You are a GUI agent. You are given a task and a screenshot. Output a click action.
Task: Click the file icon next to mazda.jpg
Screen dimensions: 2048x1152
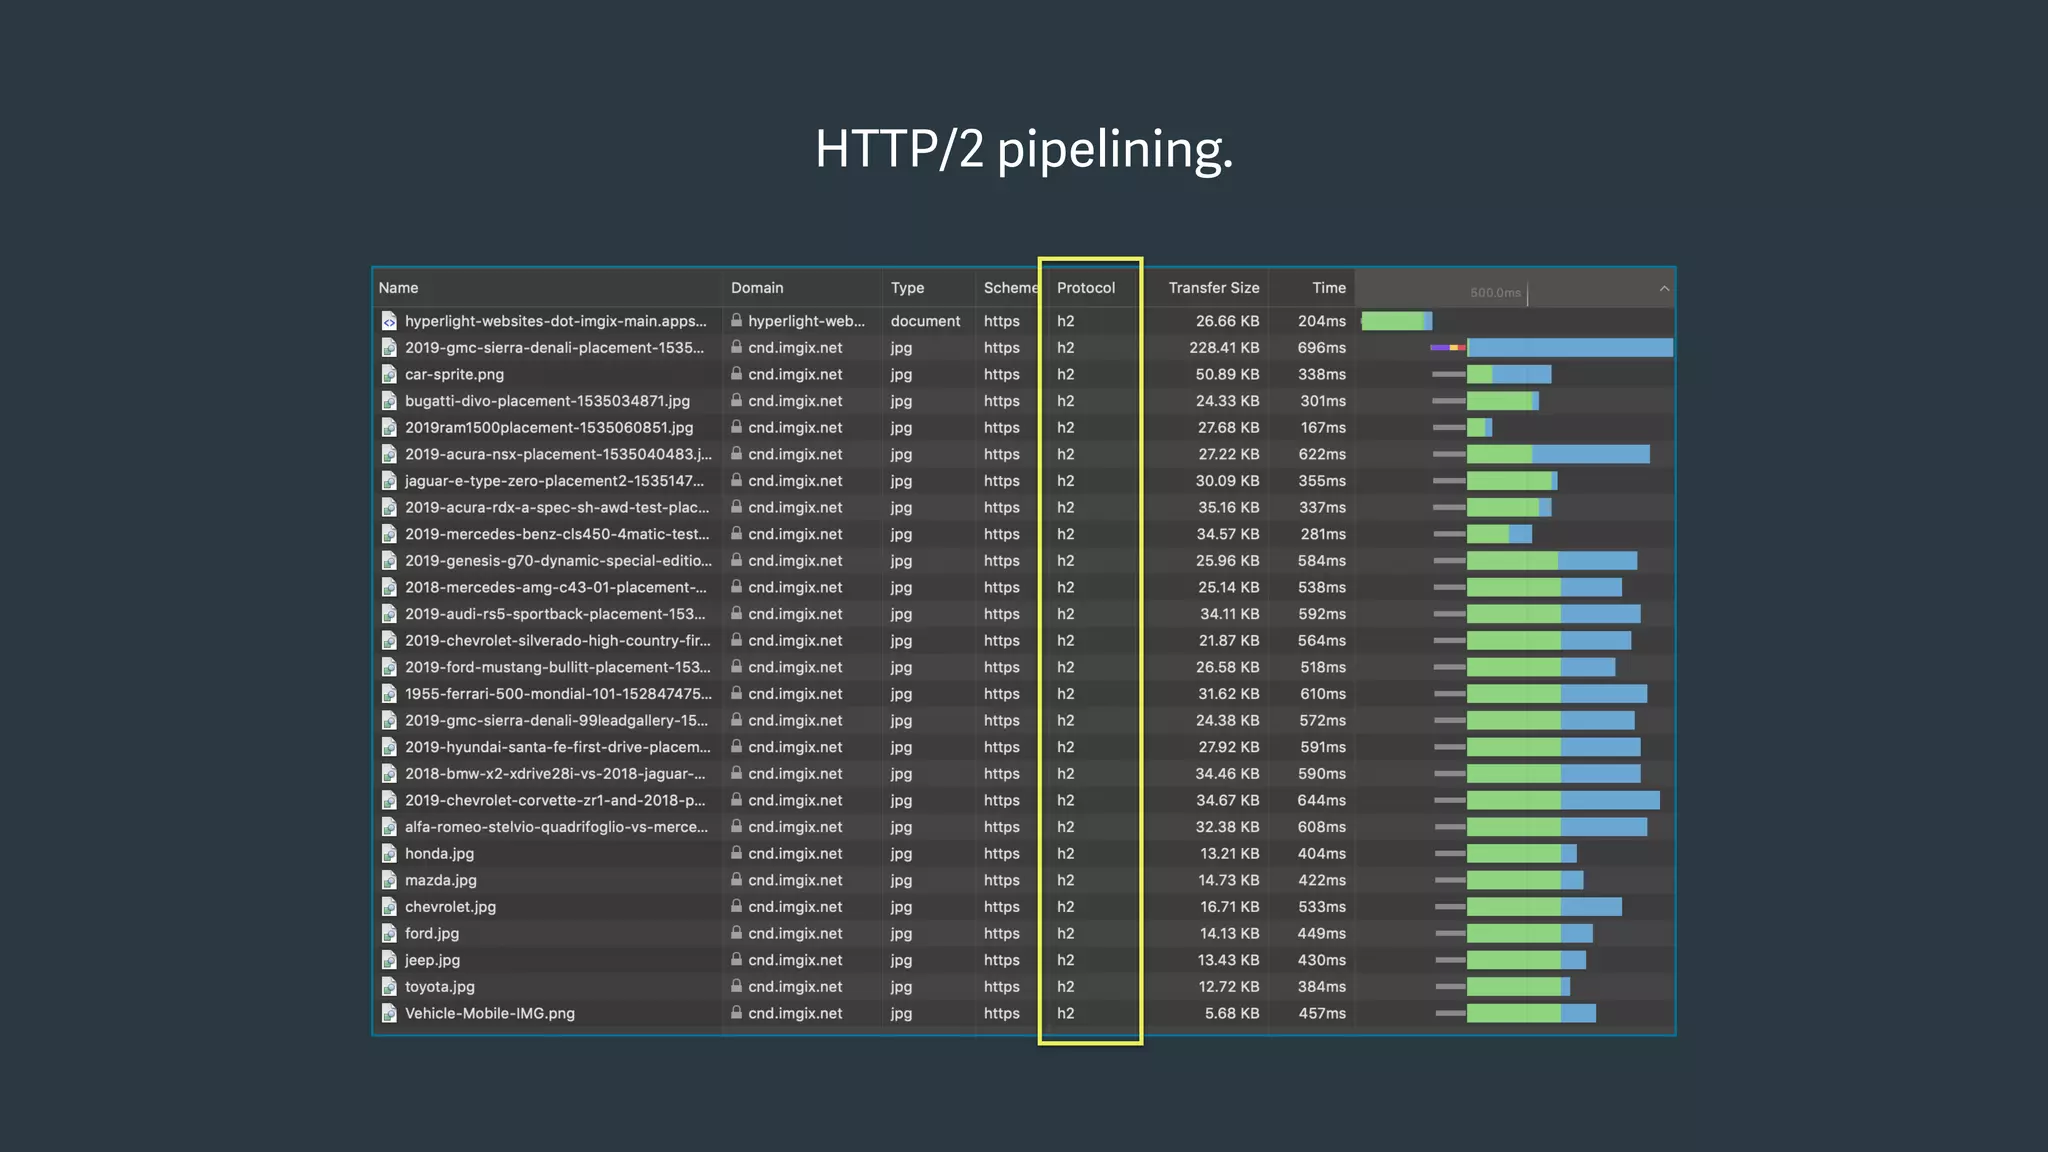click(x=389, y=880)
